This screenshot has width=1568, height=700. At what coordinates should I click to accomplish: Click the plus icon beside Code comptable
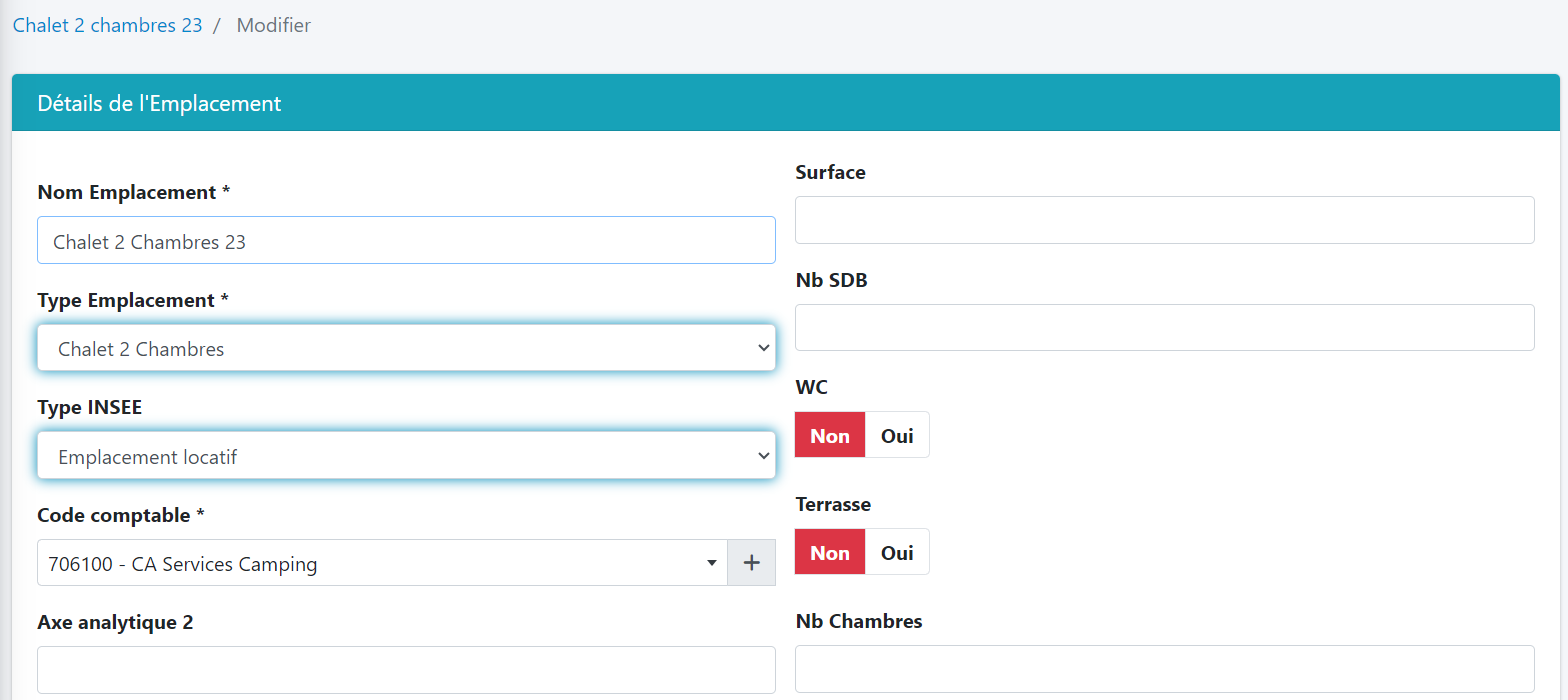pyautogui.click(x=751, y=563)
